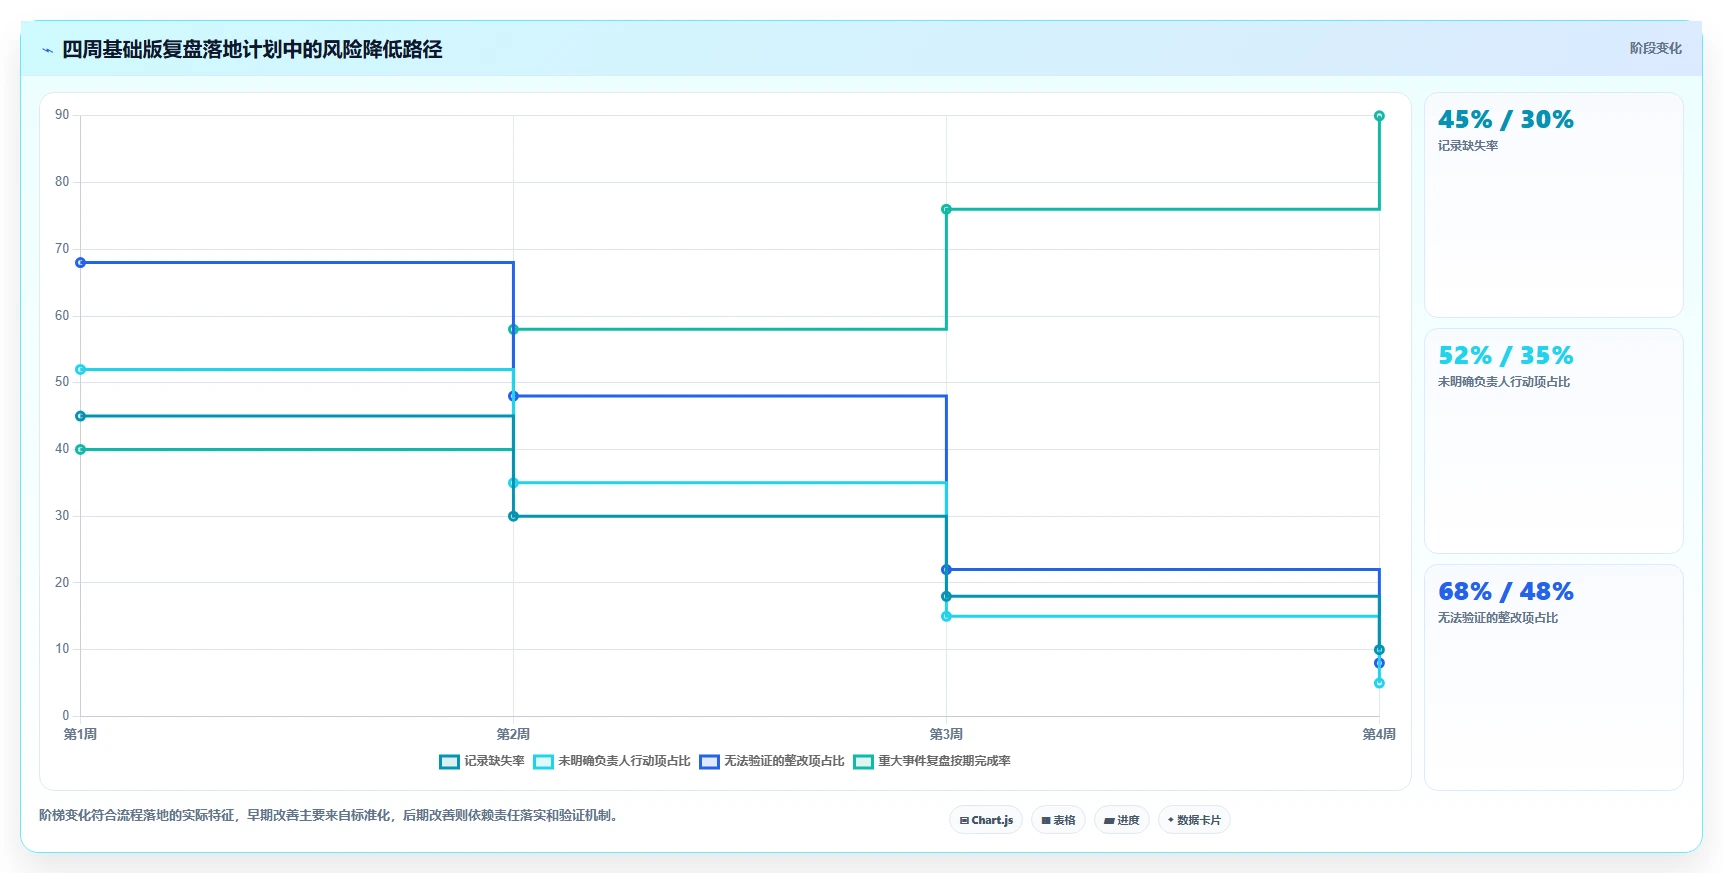Click the week 1 teal point at 45
The width and height of the screenshot is (1723, 873).
click(x=81, y=416)
